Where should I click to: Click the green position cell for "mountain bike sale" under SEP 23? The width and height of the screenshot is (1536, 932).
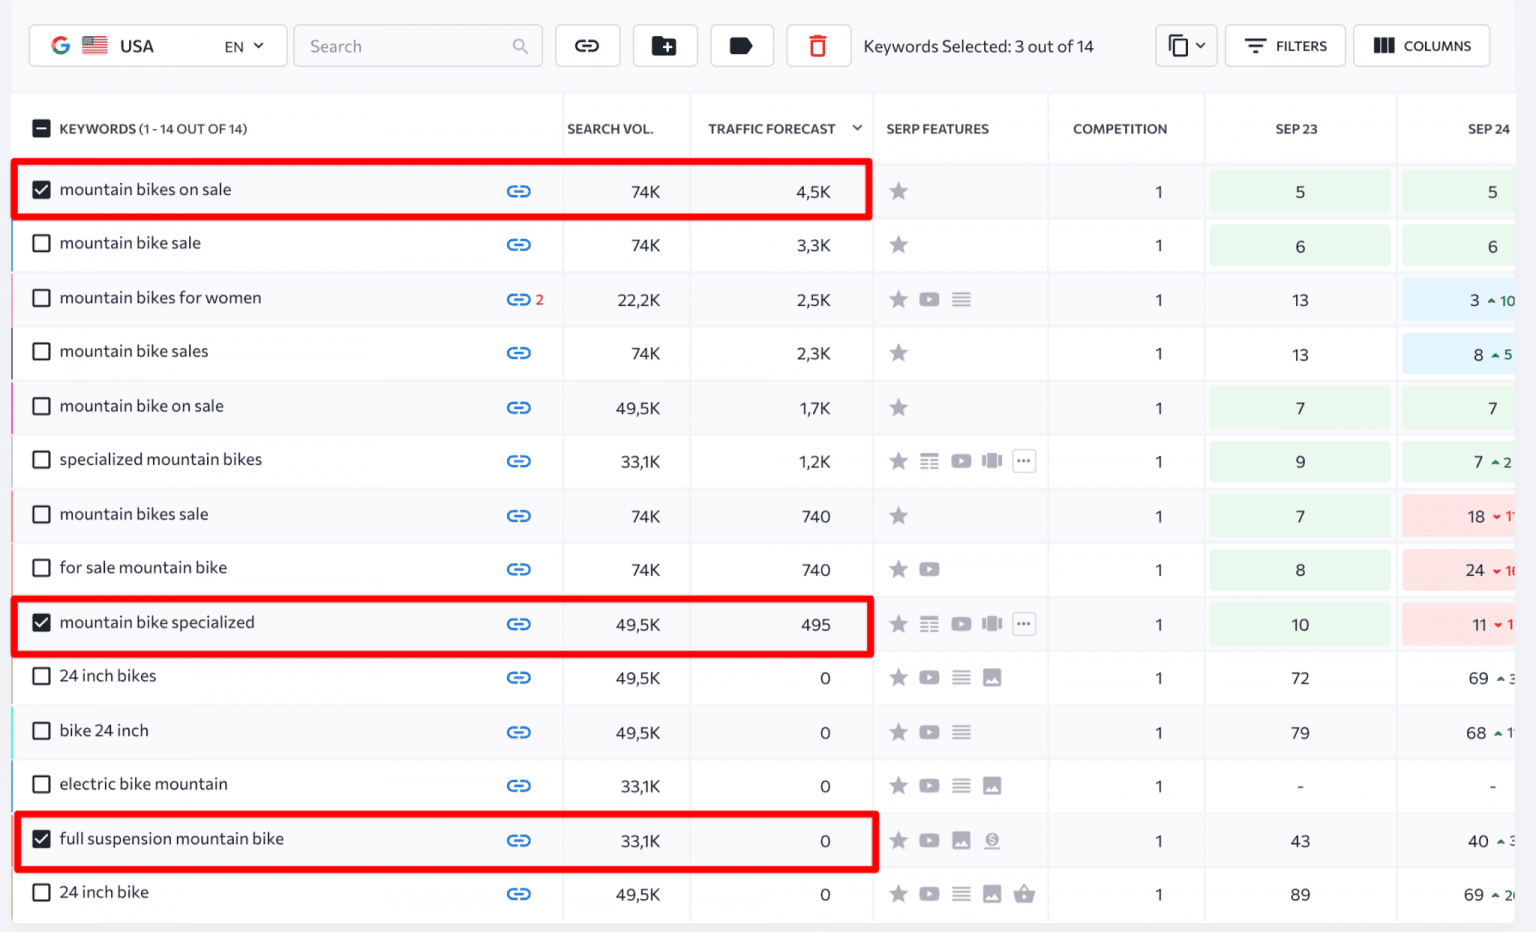click(x=1299, y=245)
